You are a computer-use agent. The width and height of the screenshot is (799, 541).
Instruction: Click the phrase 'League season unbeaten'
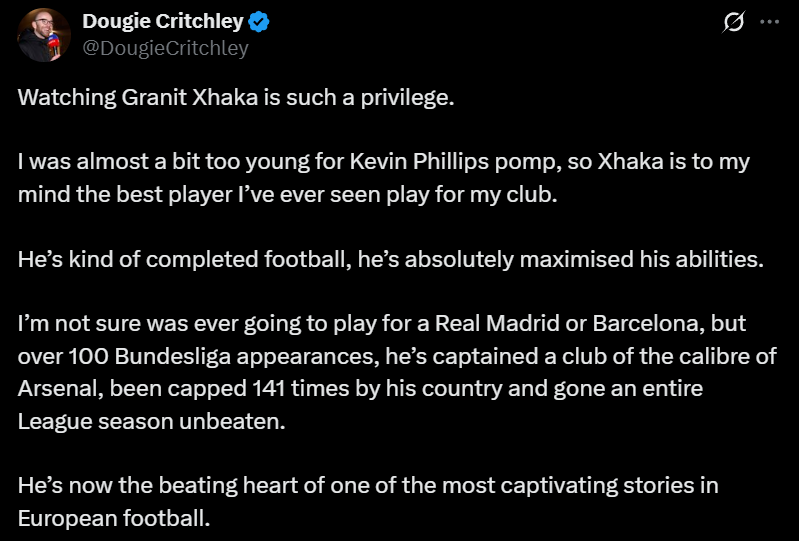click(150, 421)
